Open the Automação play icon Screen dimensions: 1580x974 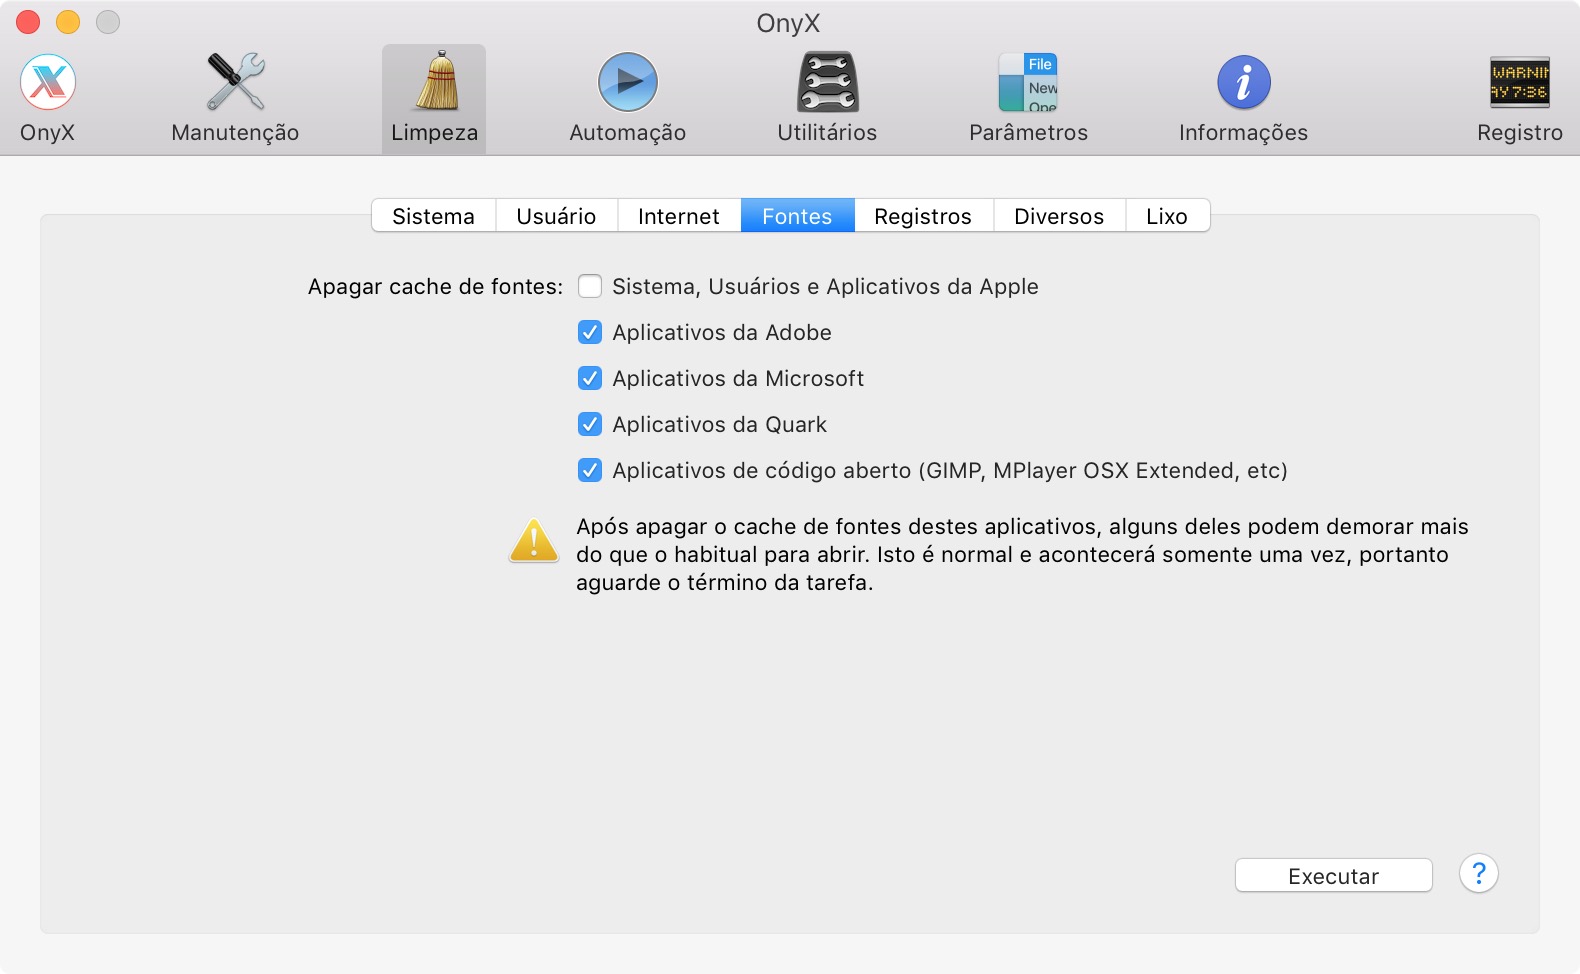click(628, 99)
